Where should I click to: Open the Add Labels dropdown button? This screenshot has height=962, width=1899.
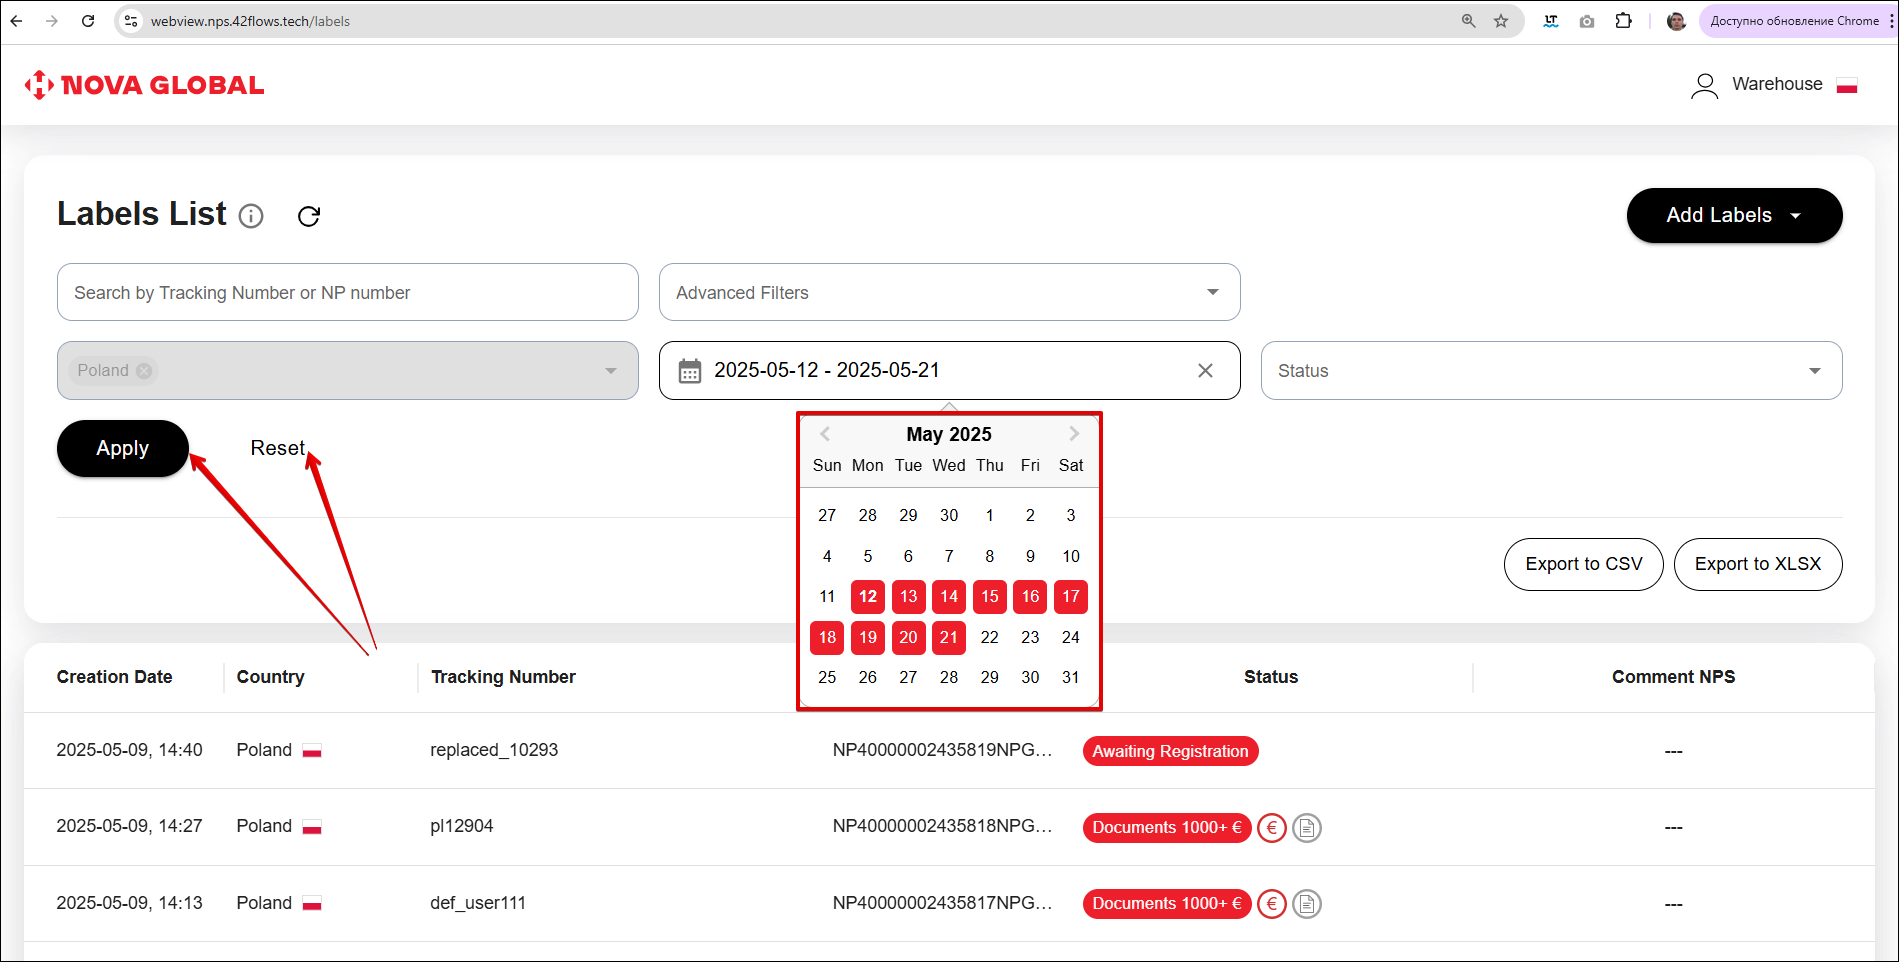tap(1734, 216)
